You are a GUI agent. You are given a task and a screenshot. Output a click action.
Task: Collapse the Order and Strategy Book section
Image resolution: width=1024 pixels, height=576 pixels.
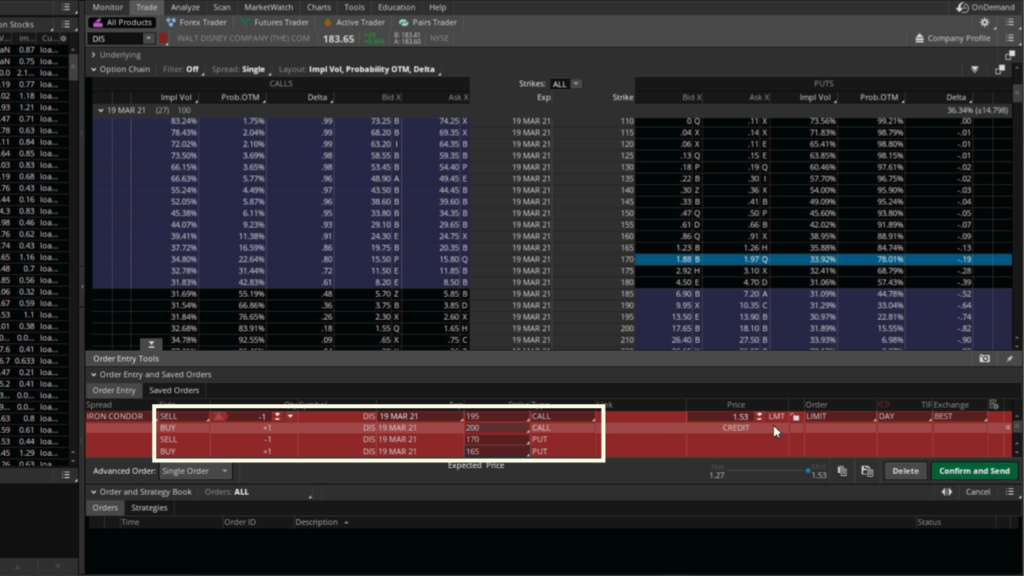93,492
